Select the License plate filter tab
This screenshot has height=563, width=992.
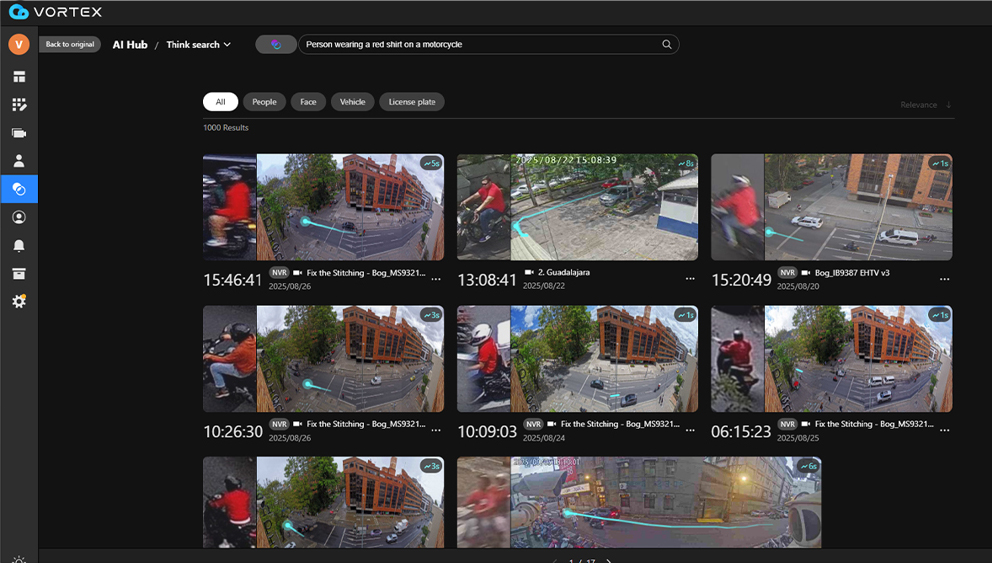click(412, 102)
